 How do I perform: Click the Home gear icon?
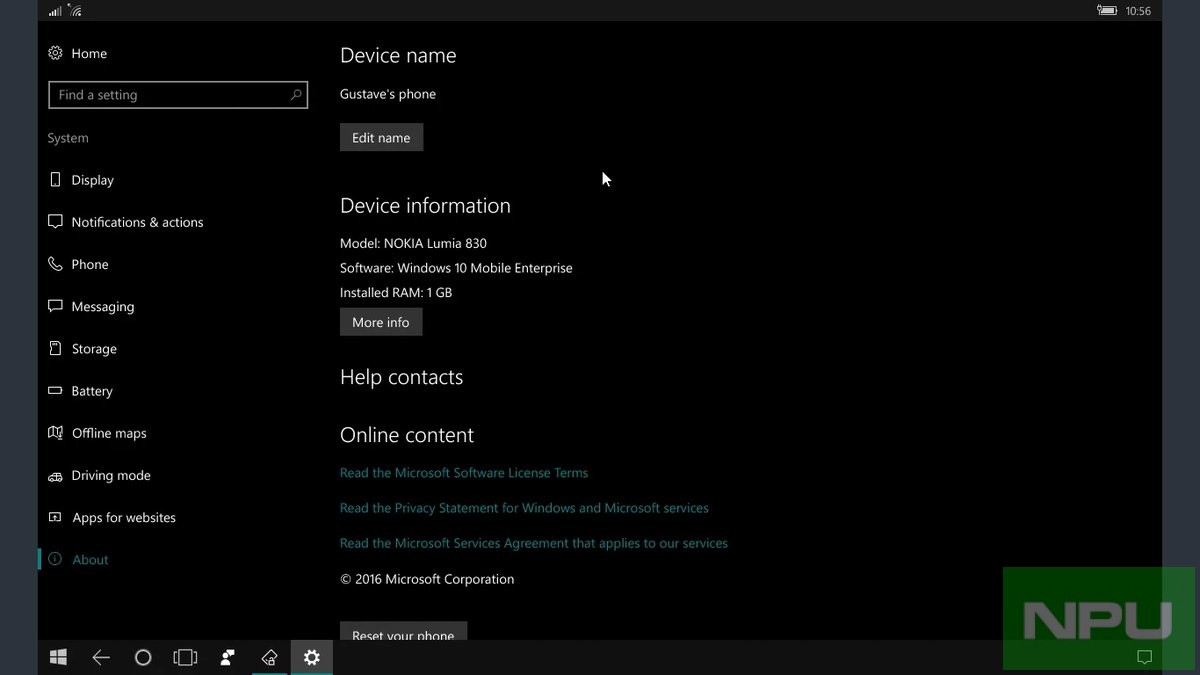pyautogui.click(x=55, y=53)
